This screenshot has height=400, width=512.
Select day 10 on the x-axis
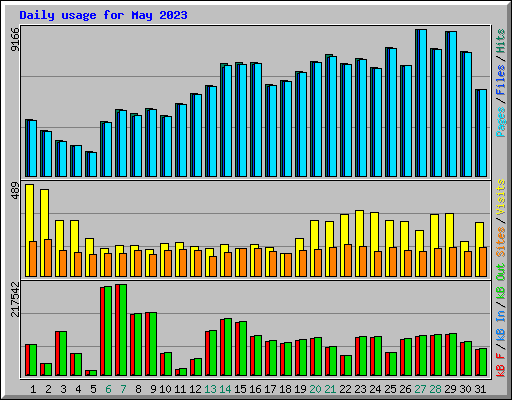pos(165,389)
